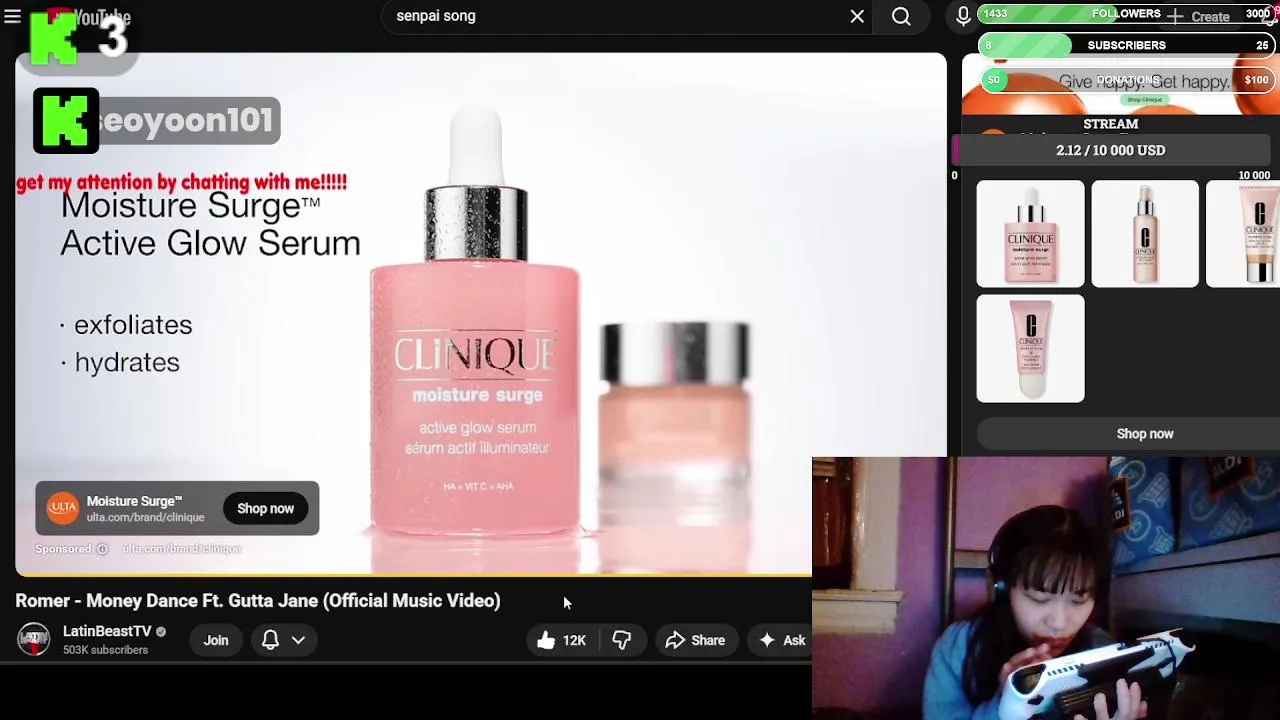Click the '503K subscribers' text
The width and height of the screenshot is (1280, 720).
(105, 650)
